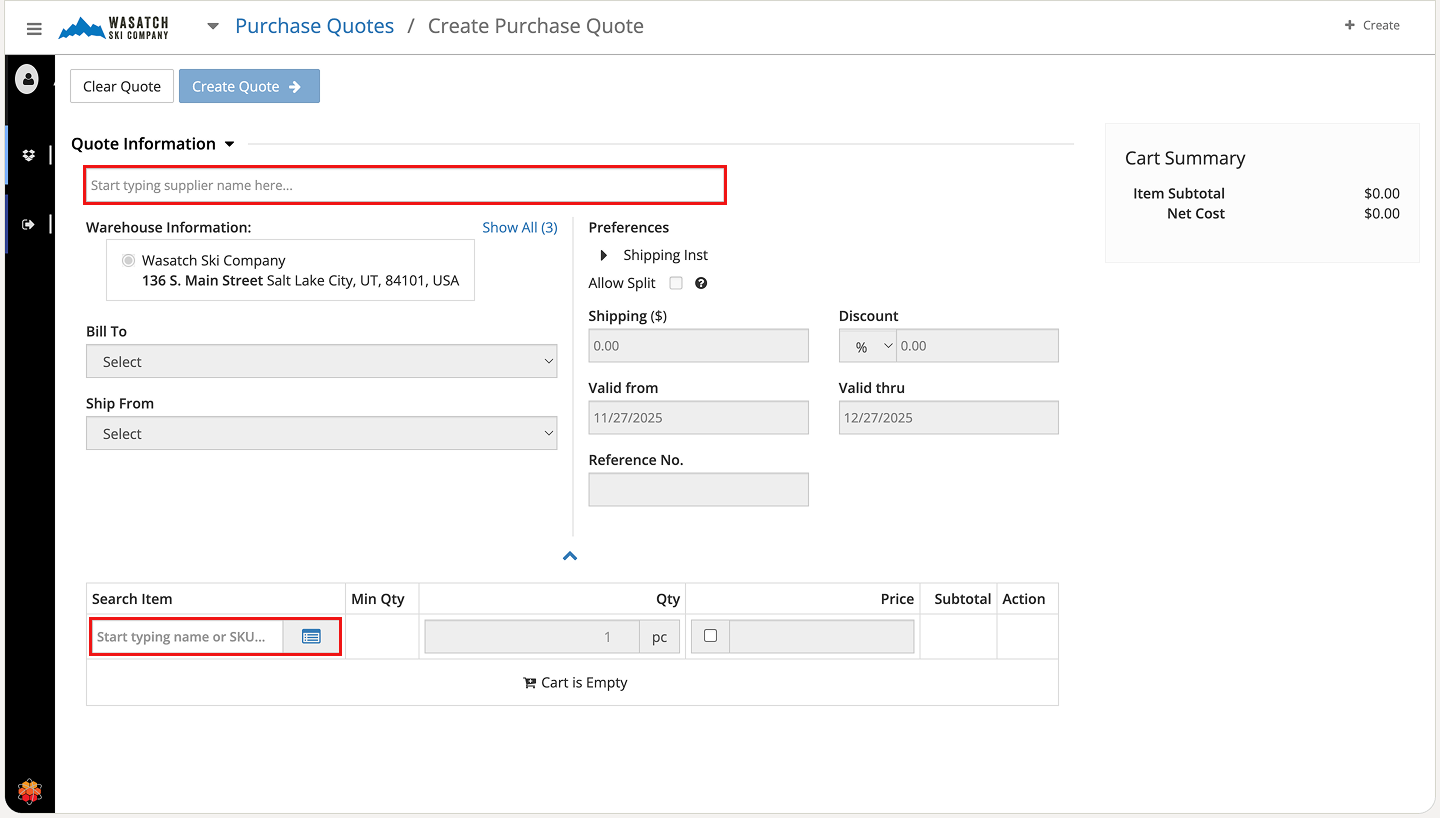Expand the Shipping Inst section
This screenshot has width=1440, height=818.
point(604,255)
